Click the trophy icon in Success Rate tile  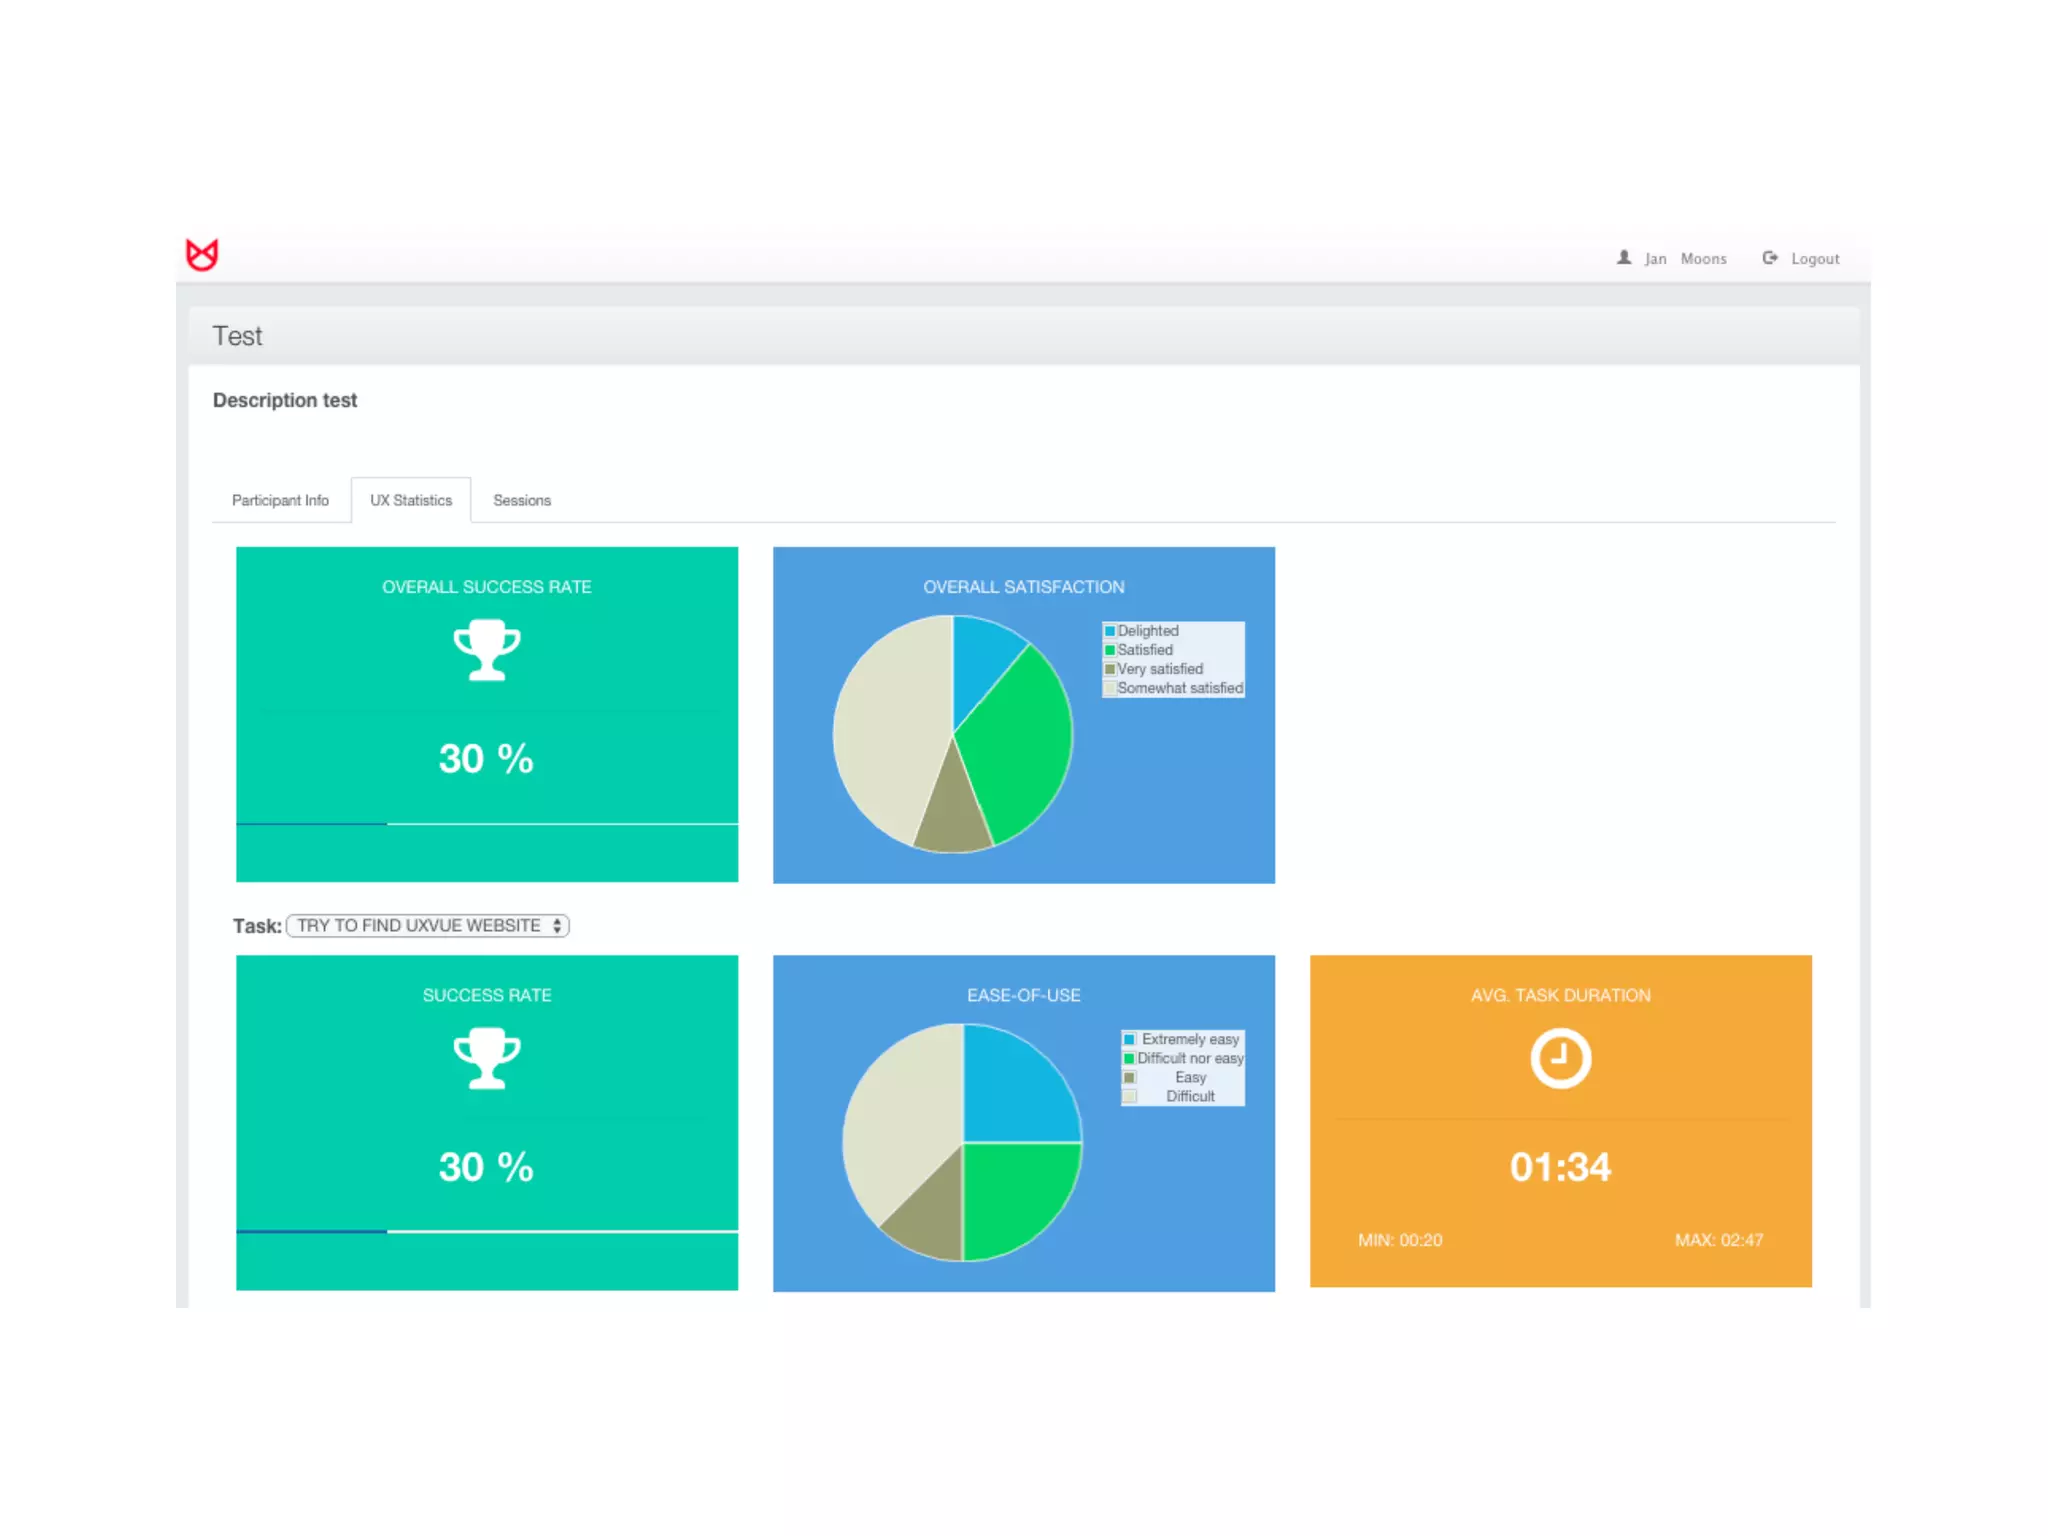(487, 1058)
